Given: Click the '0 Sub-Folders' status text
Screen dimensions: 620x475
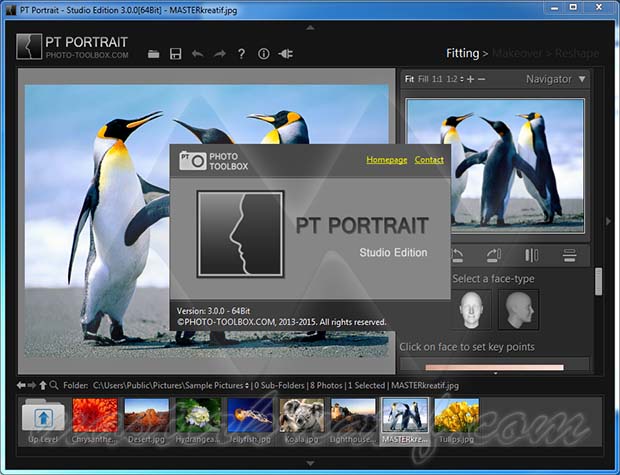Looking at the screenshot, I should pos(280,385).
